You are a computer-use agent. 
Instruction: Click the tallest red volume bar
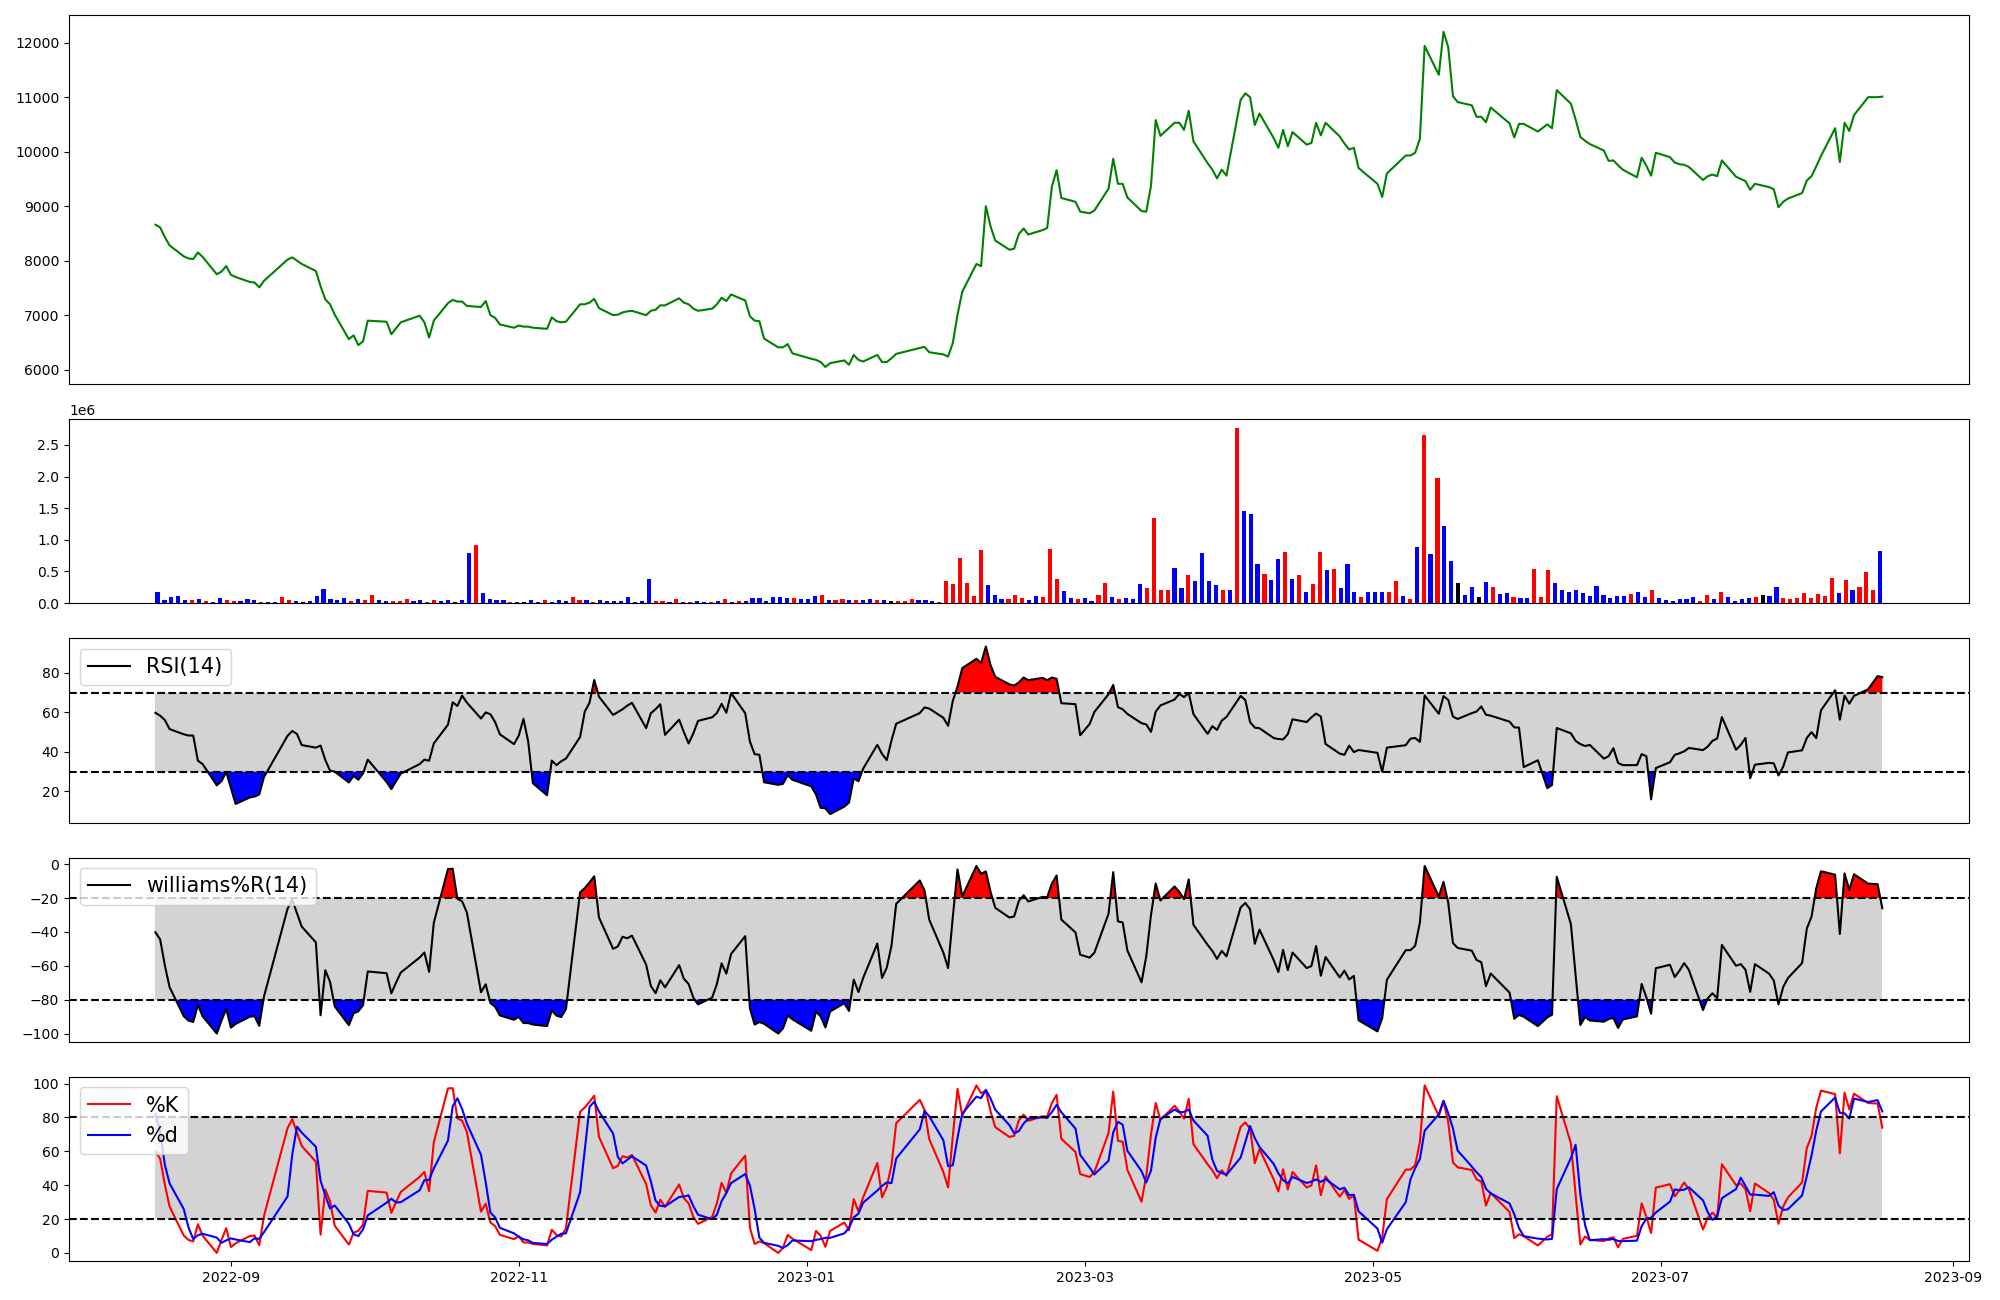click(x=1237, y=515)
